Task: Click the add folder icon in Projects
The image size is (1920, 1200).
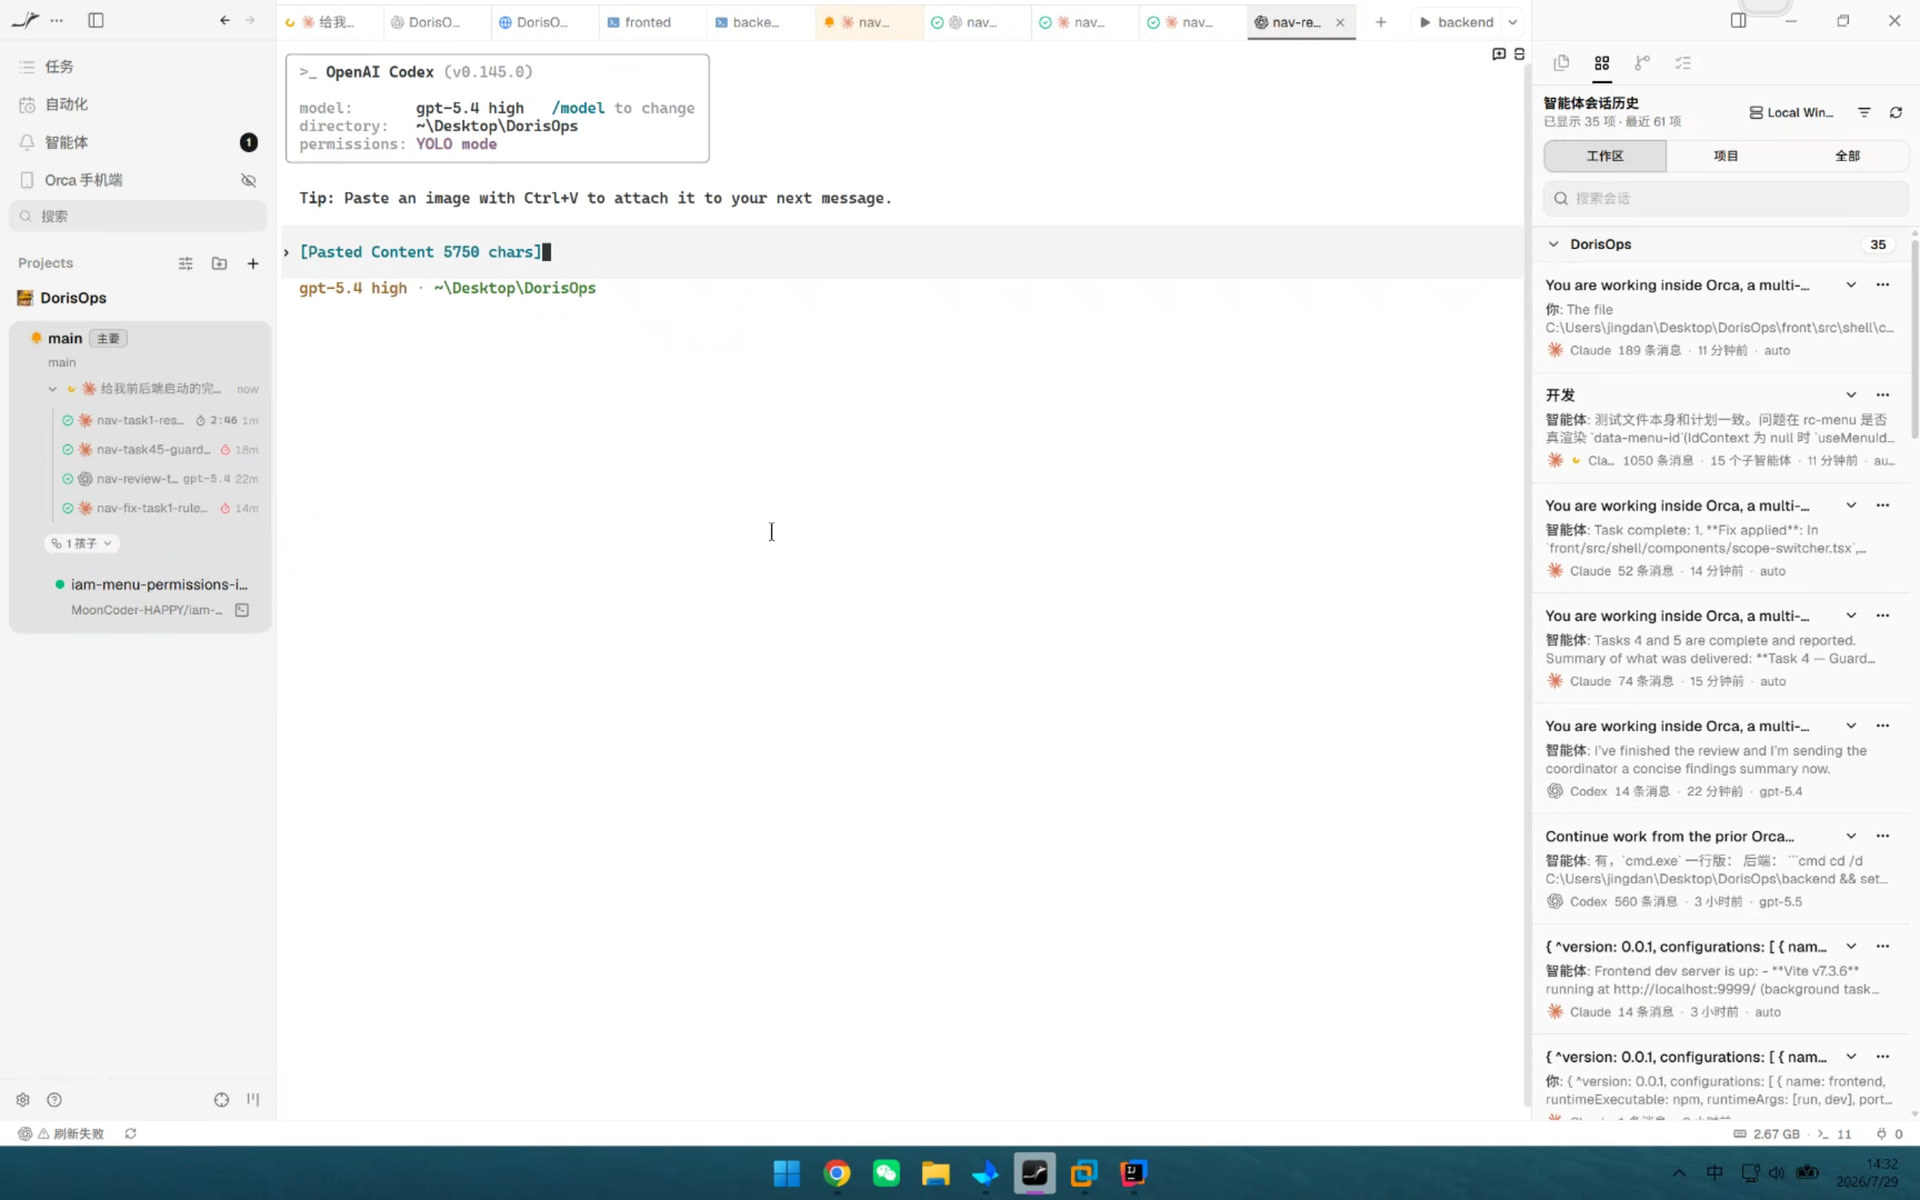Action: coord(219,263)
